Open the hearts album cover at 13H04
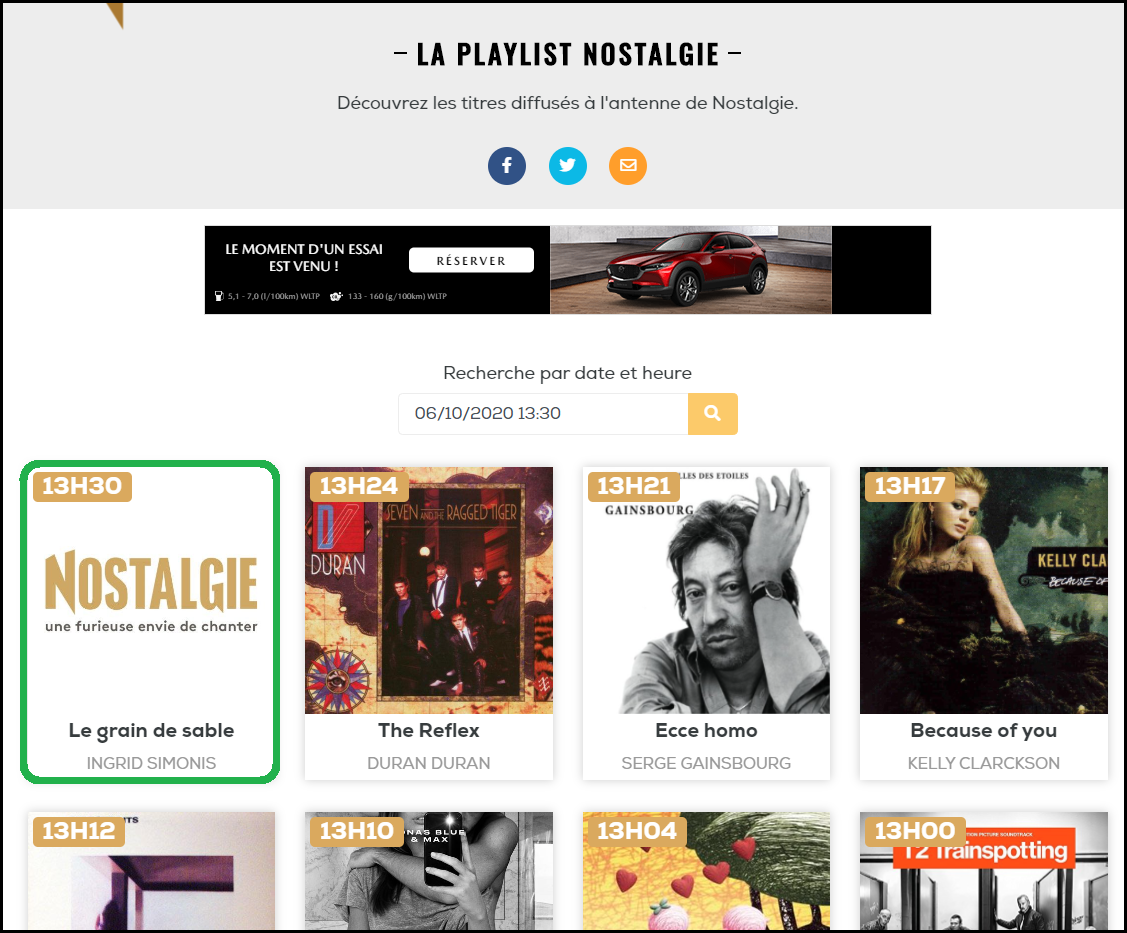 707,870
